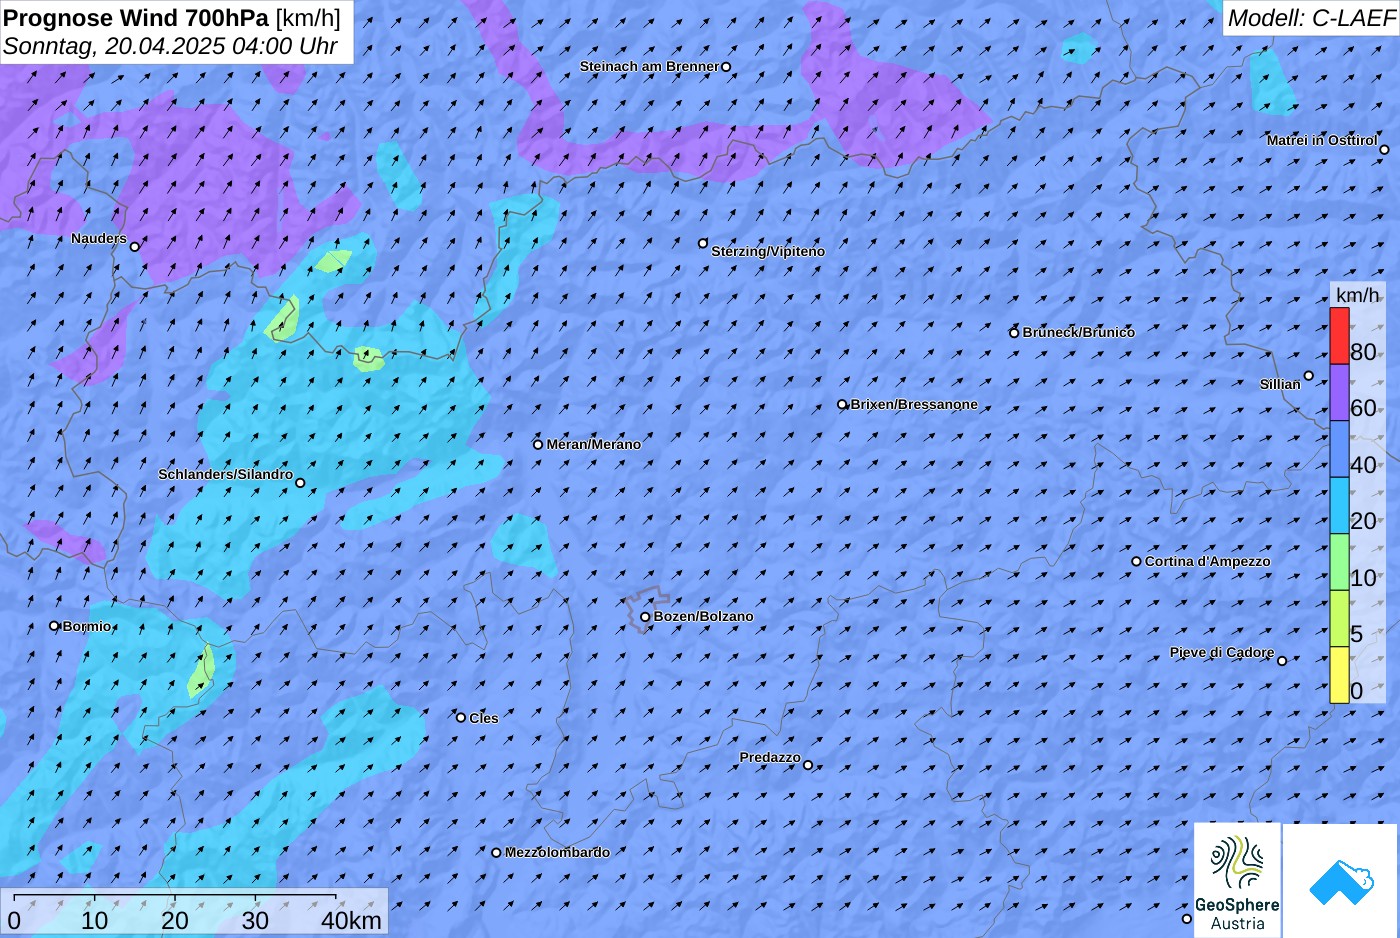Image resolution: width=1400 pixels, height=938 pixels.
Task: Click the Sterzing/Vipiteno city marker
Action: click(x=703, y=243)
